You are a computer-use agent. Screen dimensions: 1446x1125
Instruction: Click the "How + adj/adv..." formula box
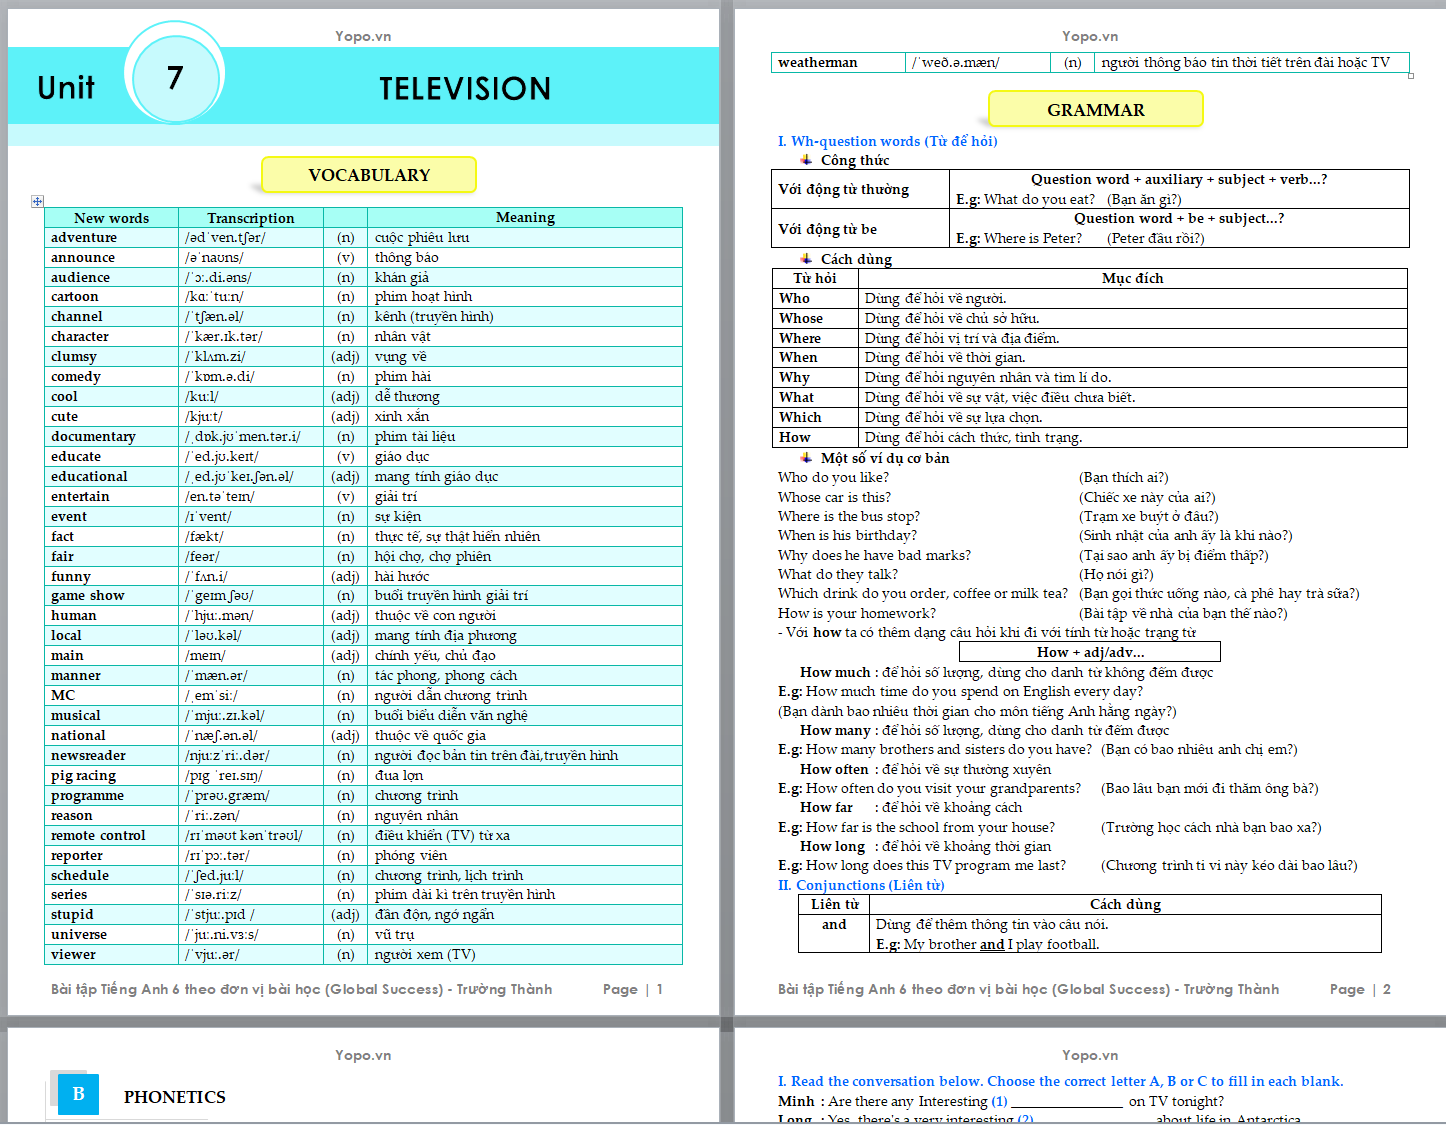(x=1089, y=652)
